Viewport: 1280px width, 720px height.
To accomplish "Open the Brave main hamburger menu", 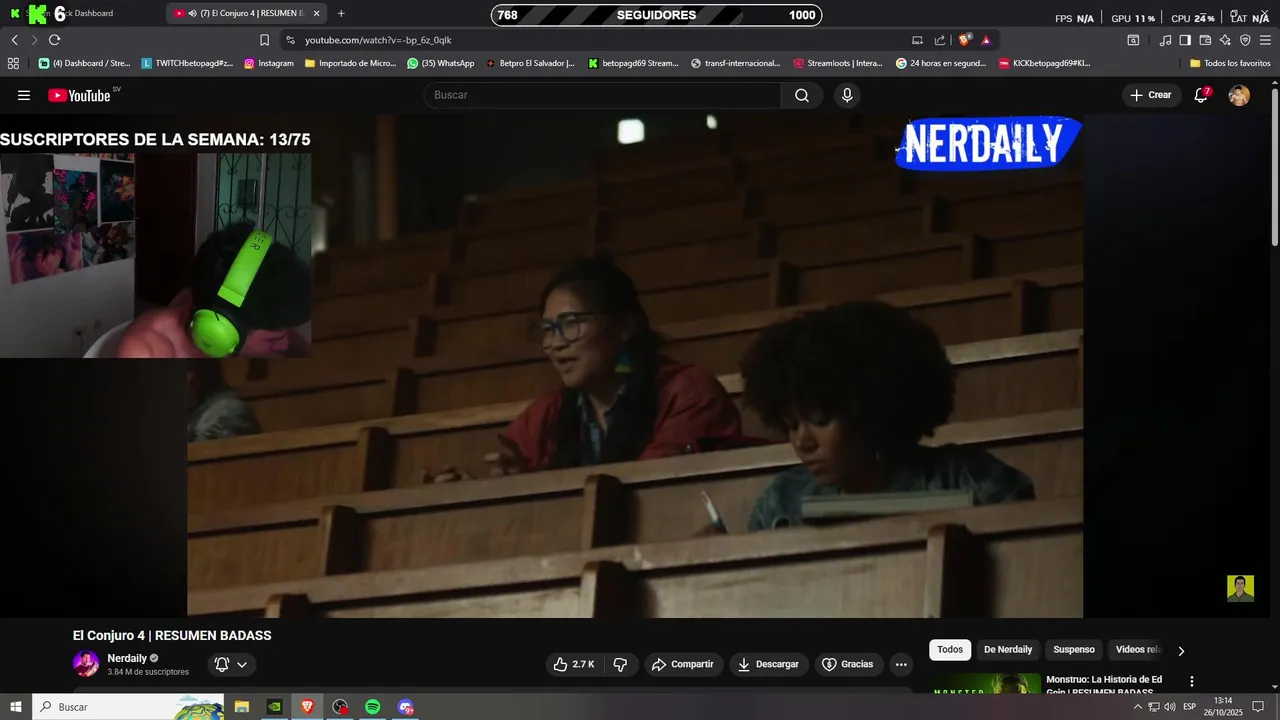I will pos(1266,40).
